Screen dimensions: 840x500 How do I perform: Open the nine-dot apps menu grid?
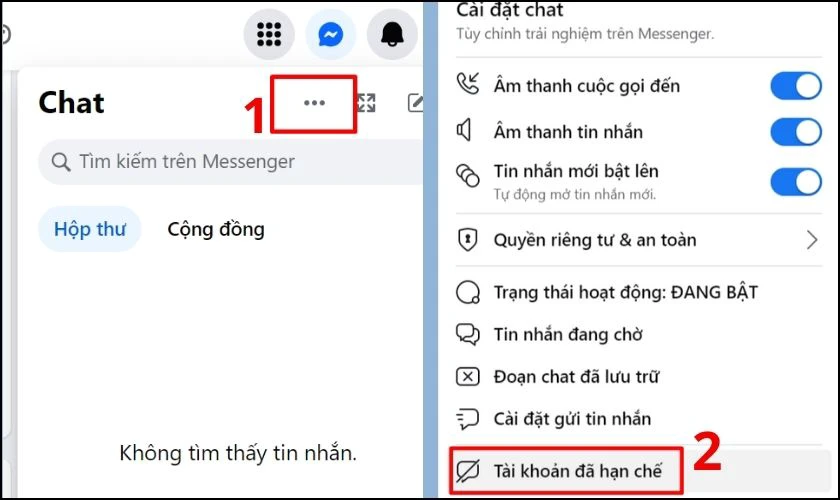[x=269, y=35]
